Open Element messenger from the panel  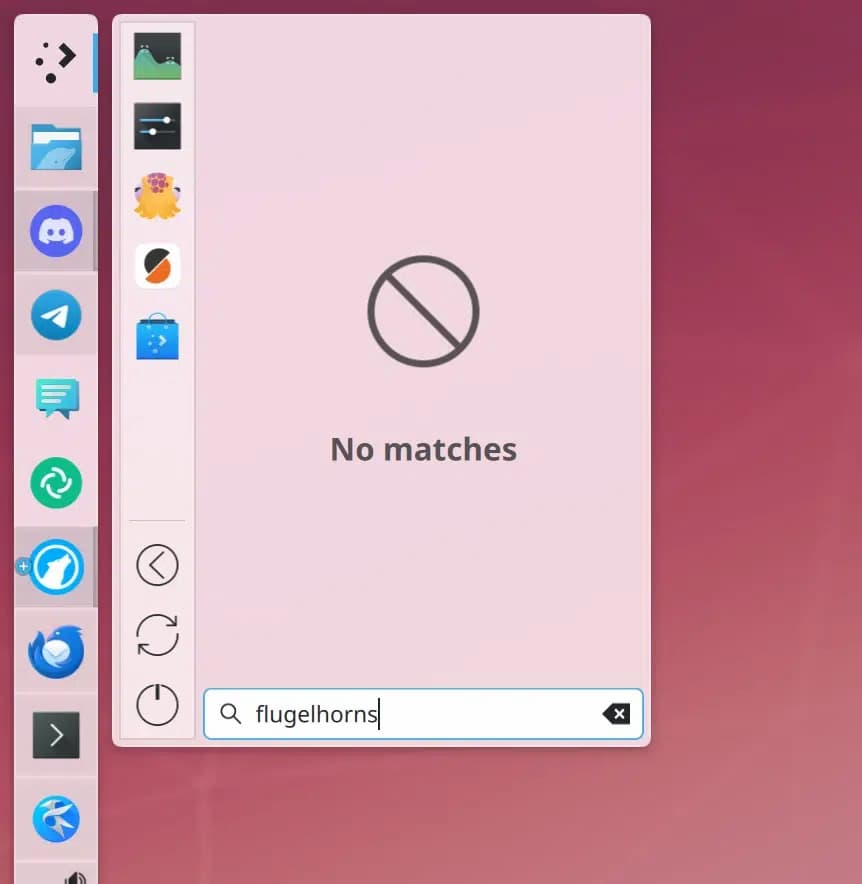coord(55,483)
